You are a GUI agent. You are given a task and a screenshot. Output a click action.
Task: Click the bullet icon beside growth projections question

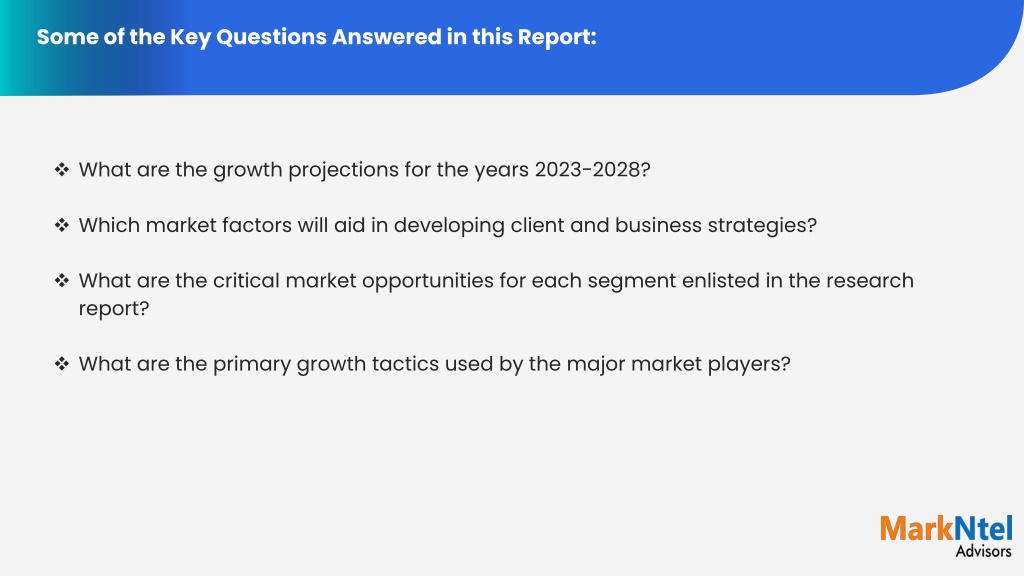click(62, 170)
